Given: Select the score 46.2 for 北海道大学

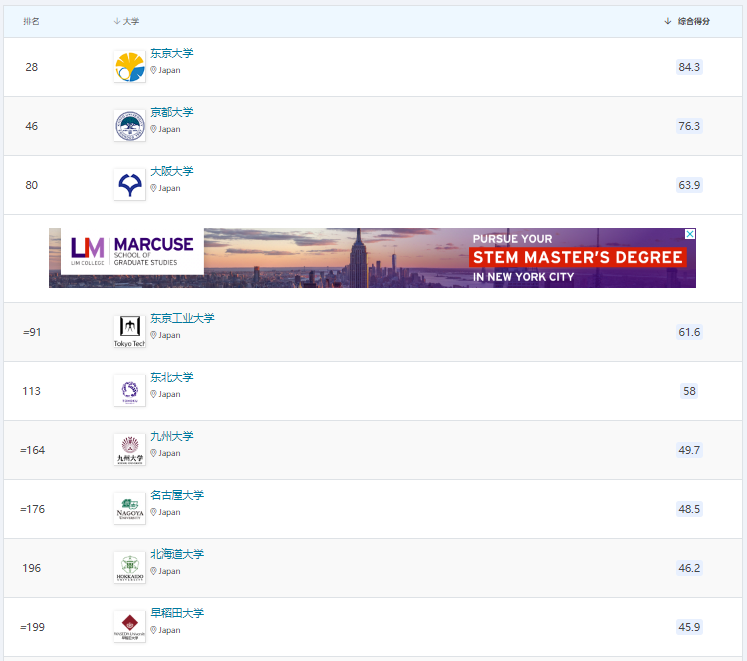Looking at the screenshot, I should click(x=689, y=569).
